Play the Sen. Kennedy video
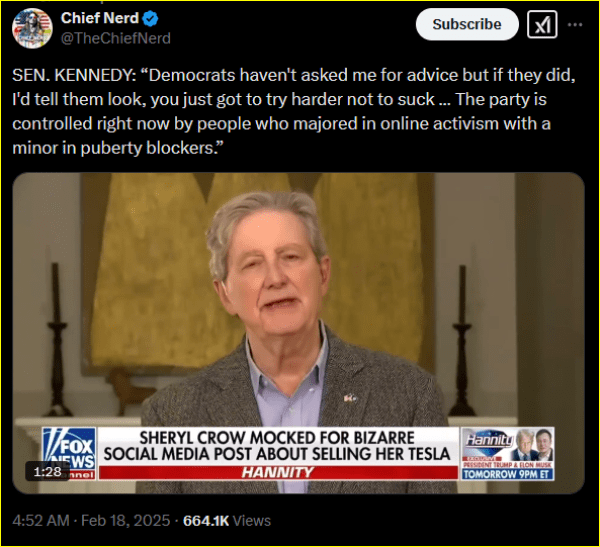 pos(298,333)
